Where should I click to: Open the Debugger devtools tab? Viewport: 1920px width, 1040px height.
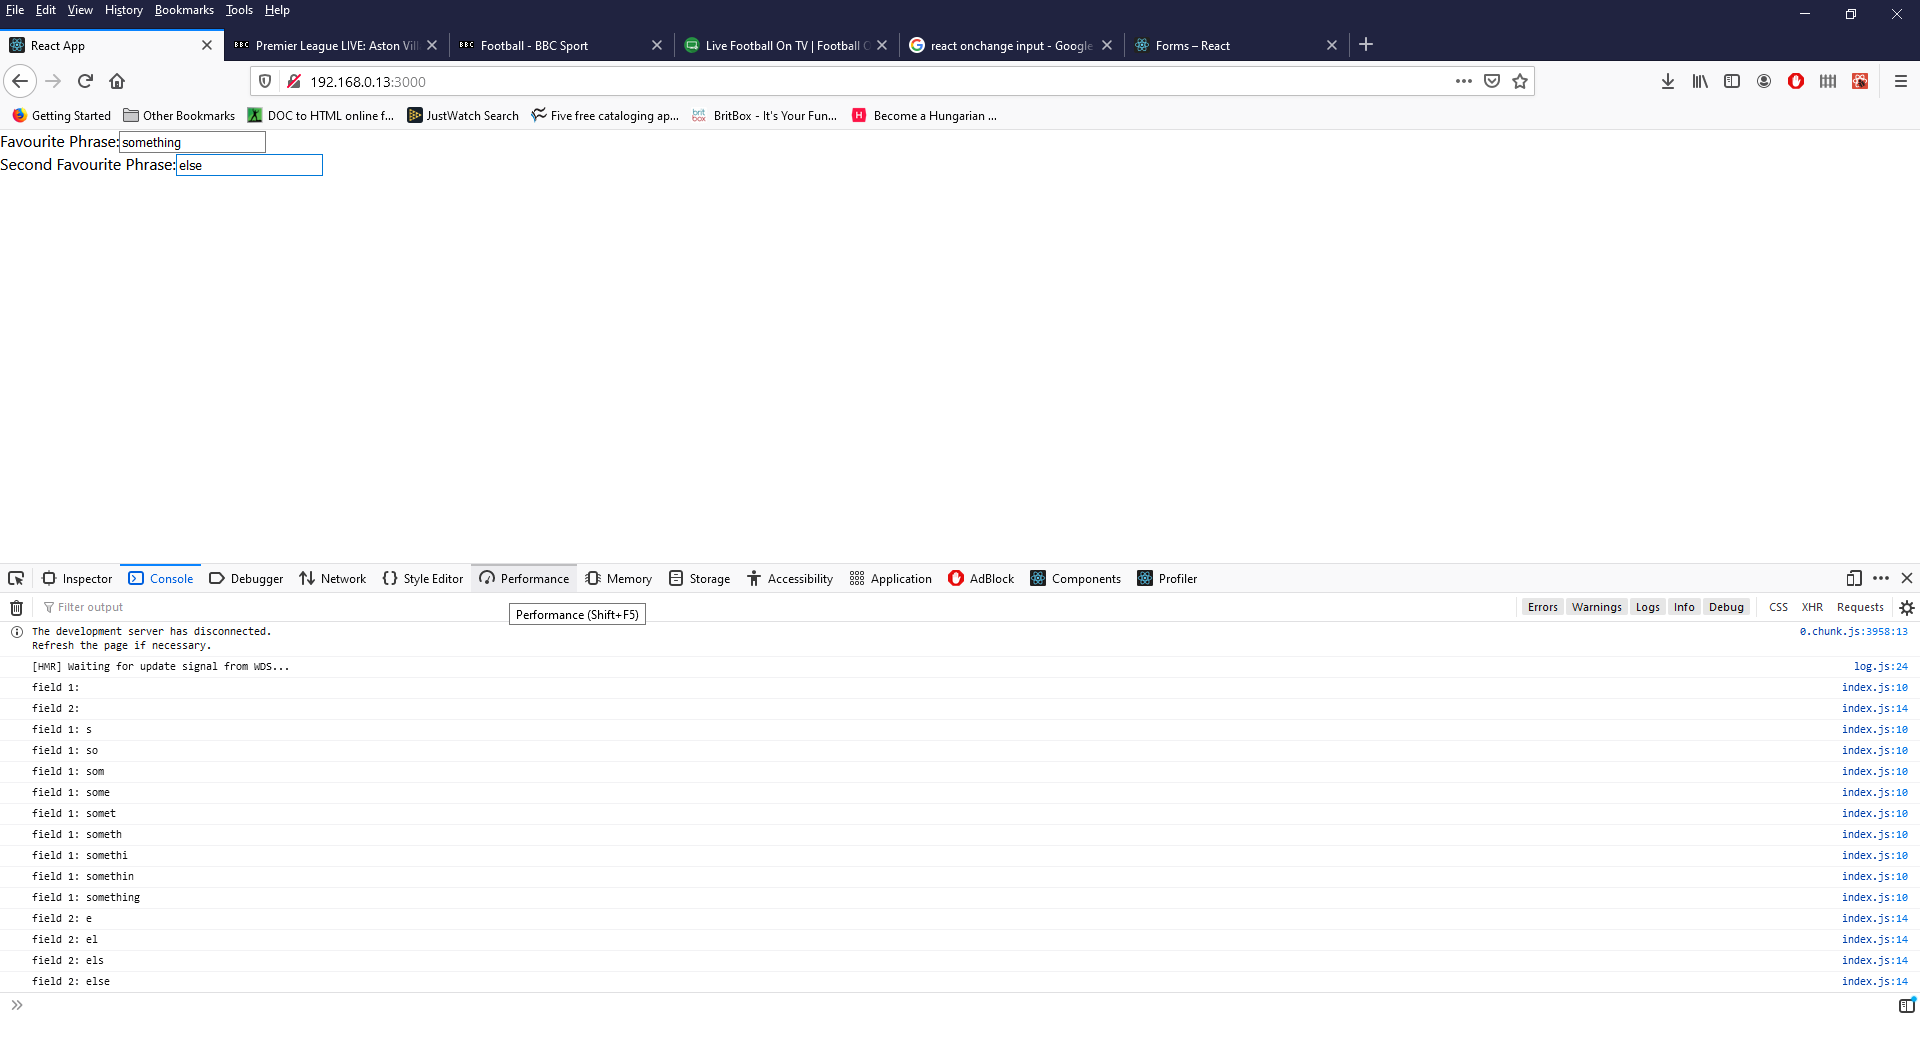tap(246, 578)
